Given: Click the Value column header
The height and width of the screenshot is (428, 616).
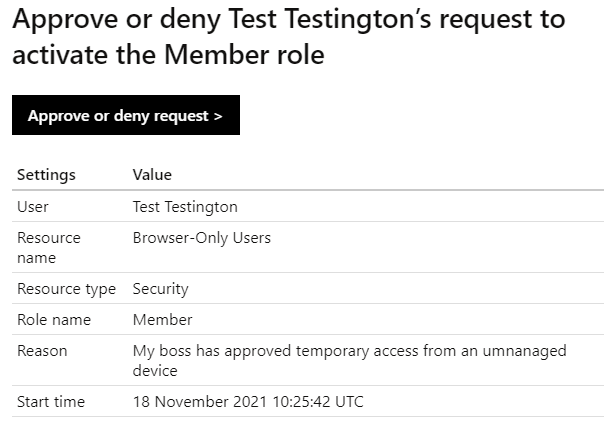Looking at the screenshot, I should pos(152,175).
